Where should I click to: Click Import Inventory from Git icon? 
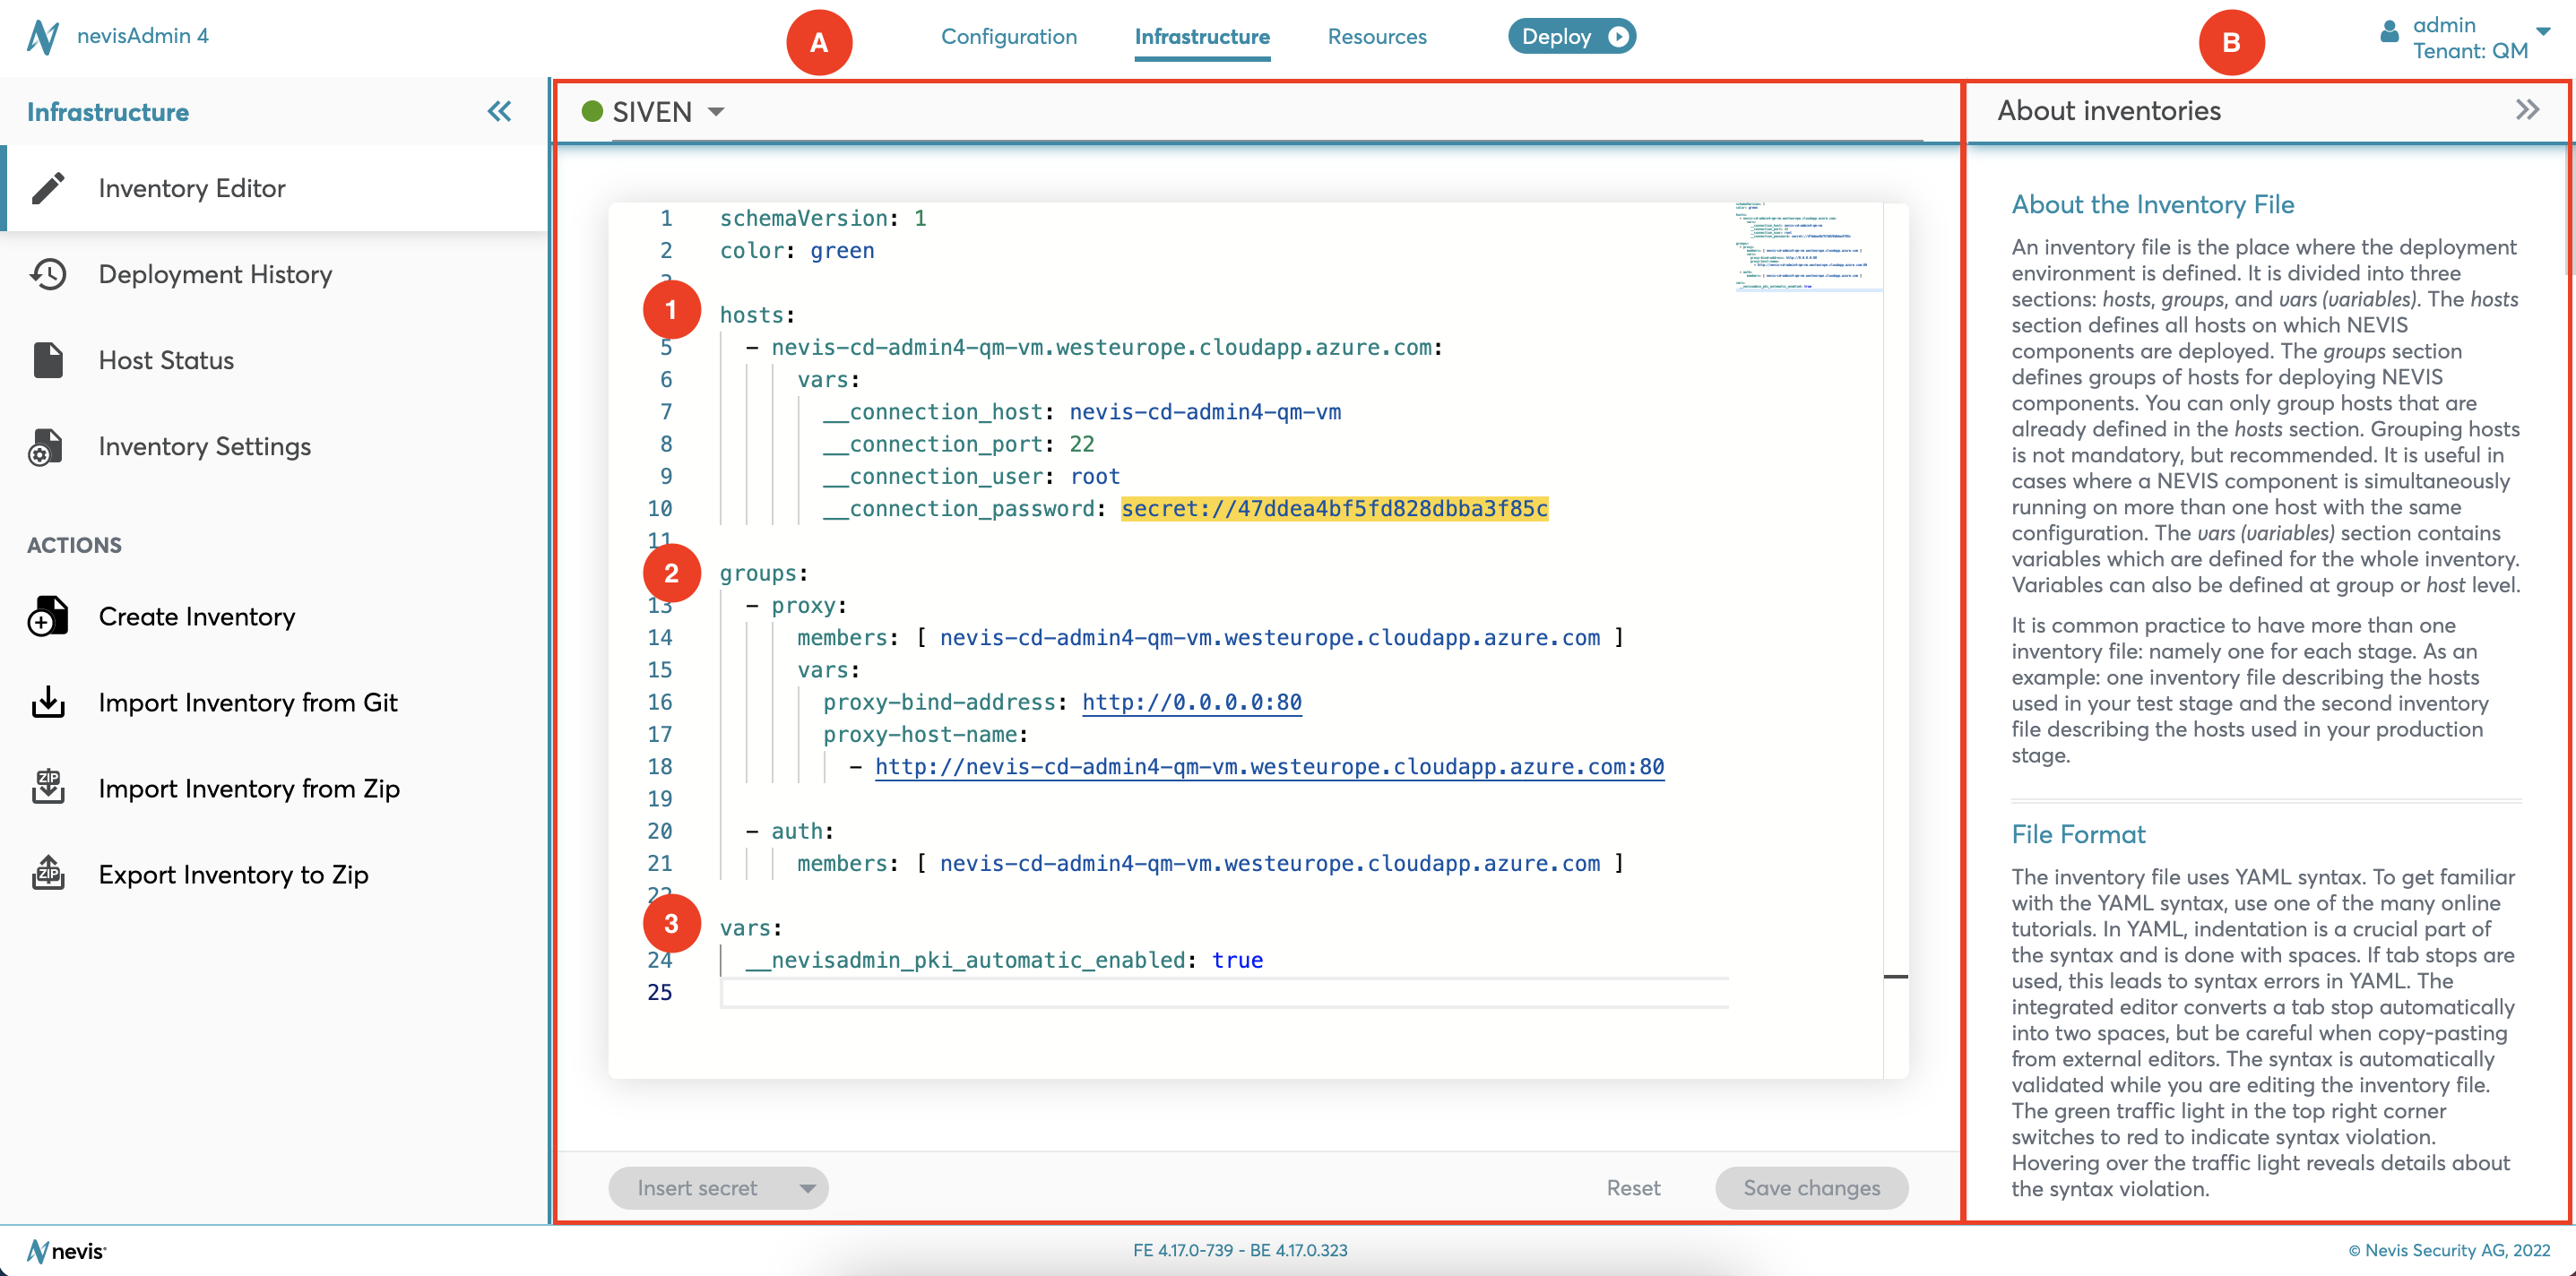coord(48,703)
